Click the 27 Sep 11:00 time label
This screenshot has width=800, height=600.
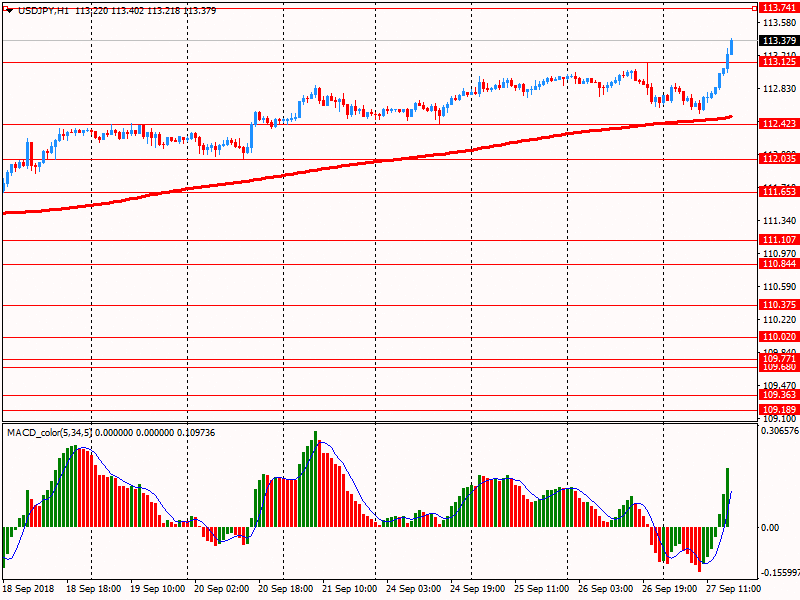point(733,589)
